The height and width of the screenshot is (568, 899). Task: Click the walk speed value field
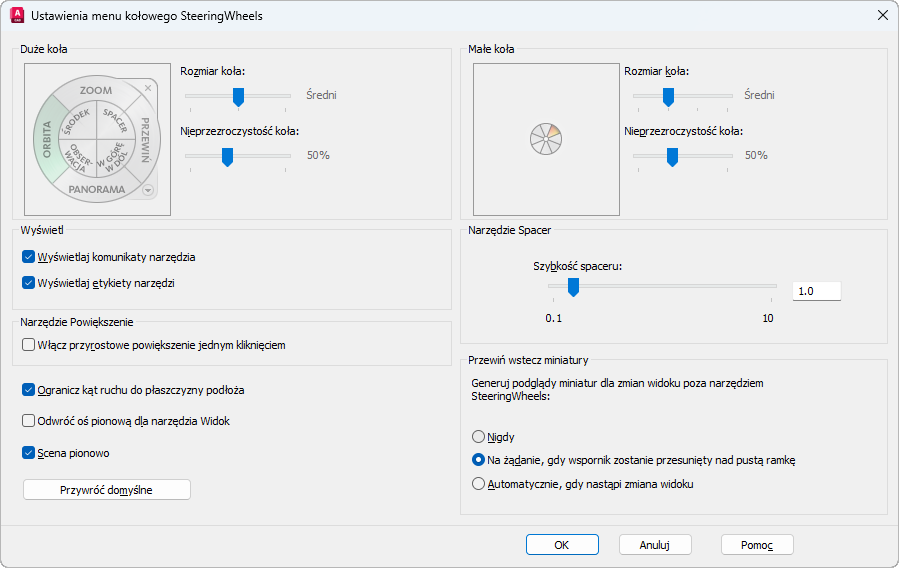pyautogui.click(x=816, y=291)
